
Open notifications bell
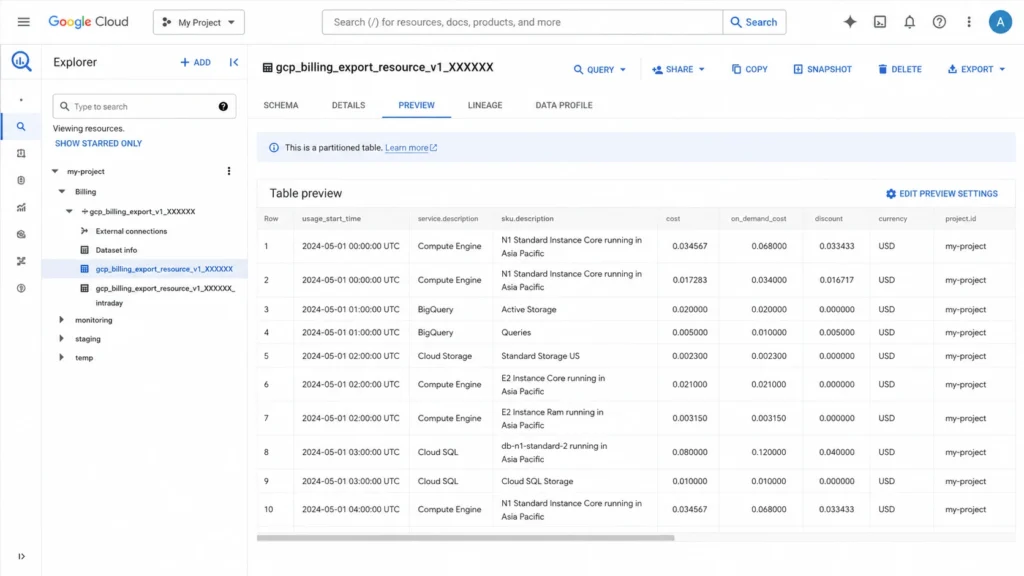tap(909, 22)
